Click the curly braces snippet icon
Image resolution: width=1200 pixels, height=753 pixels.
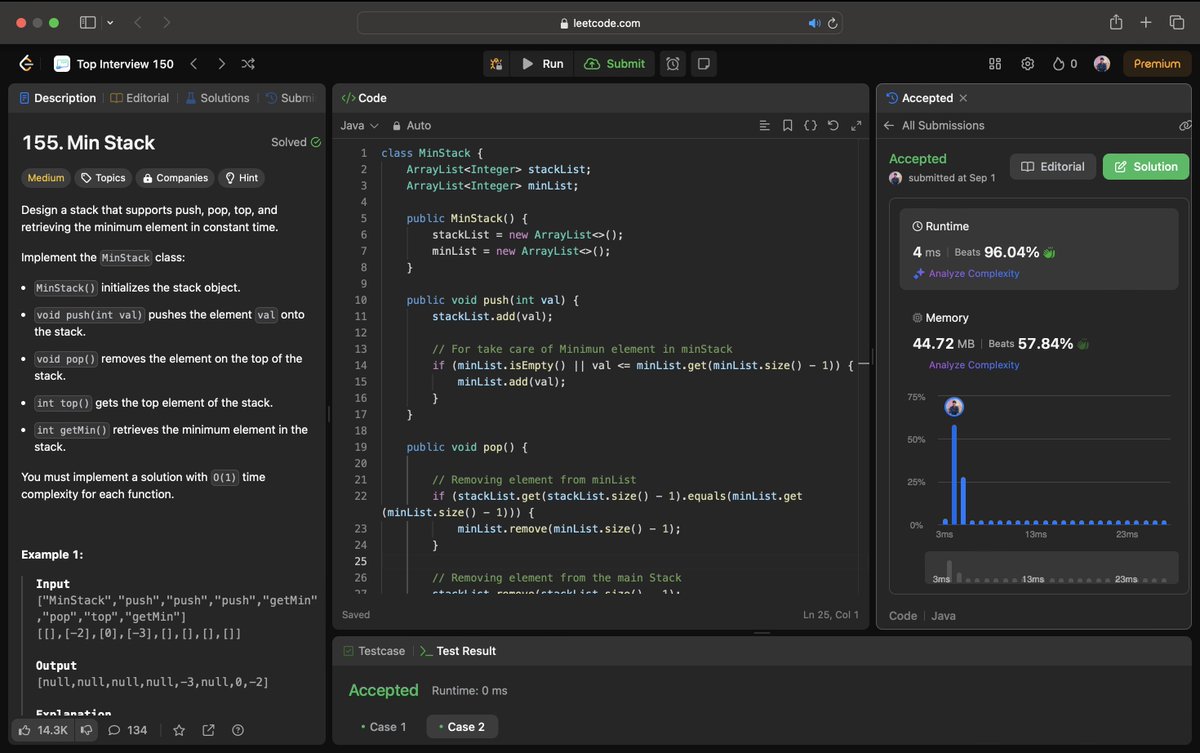click(811, 126)
